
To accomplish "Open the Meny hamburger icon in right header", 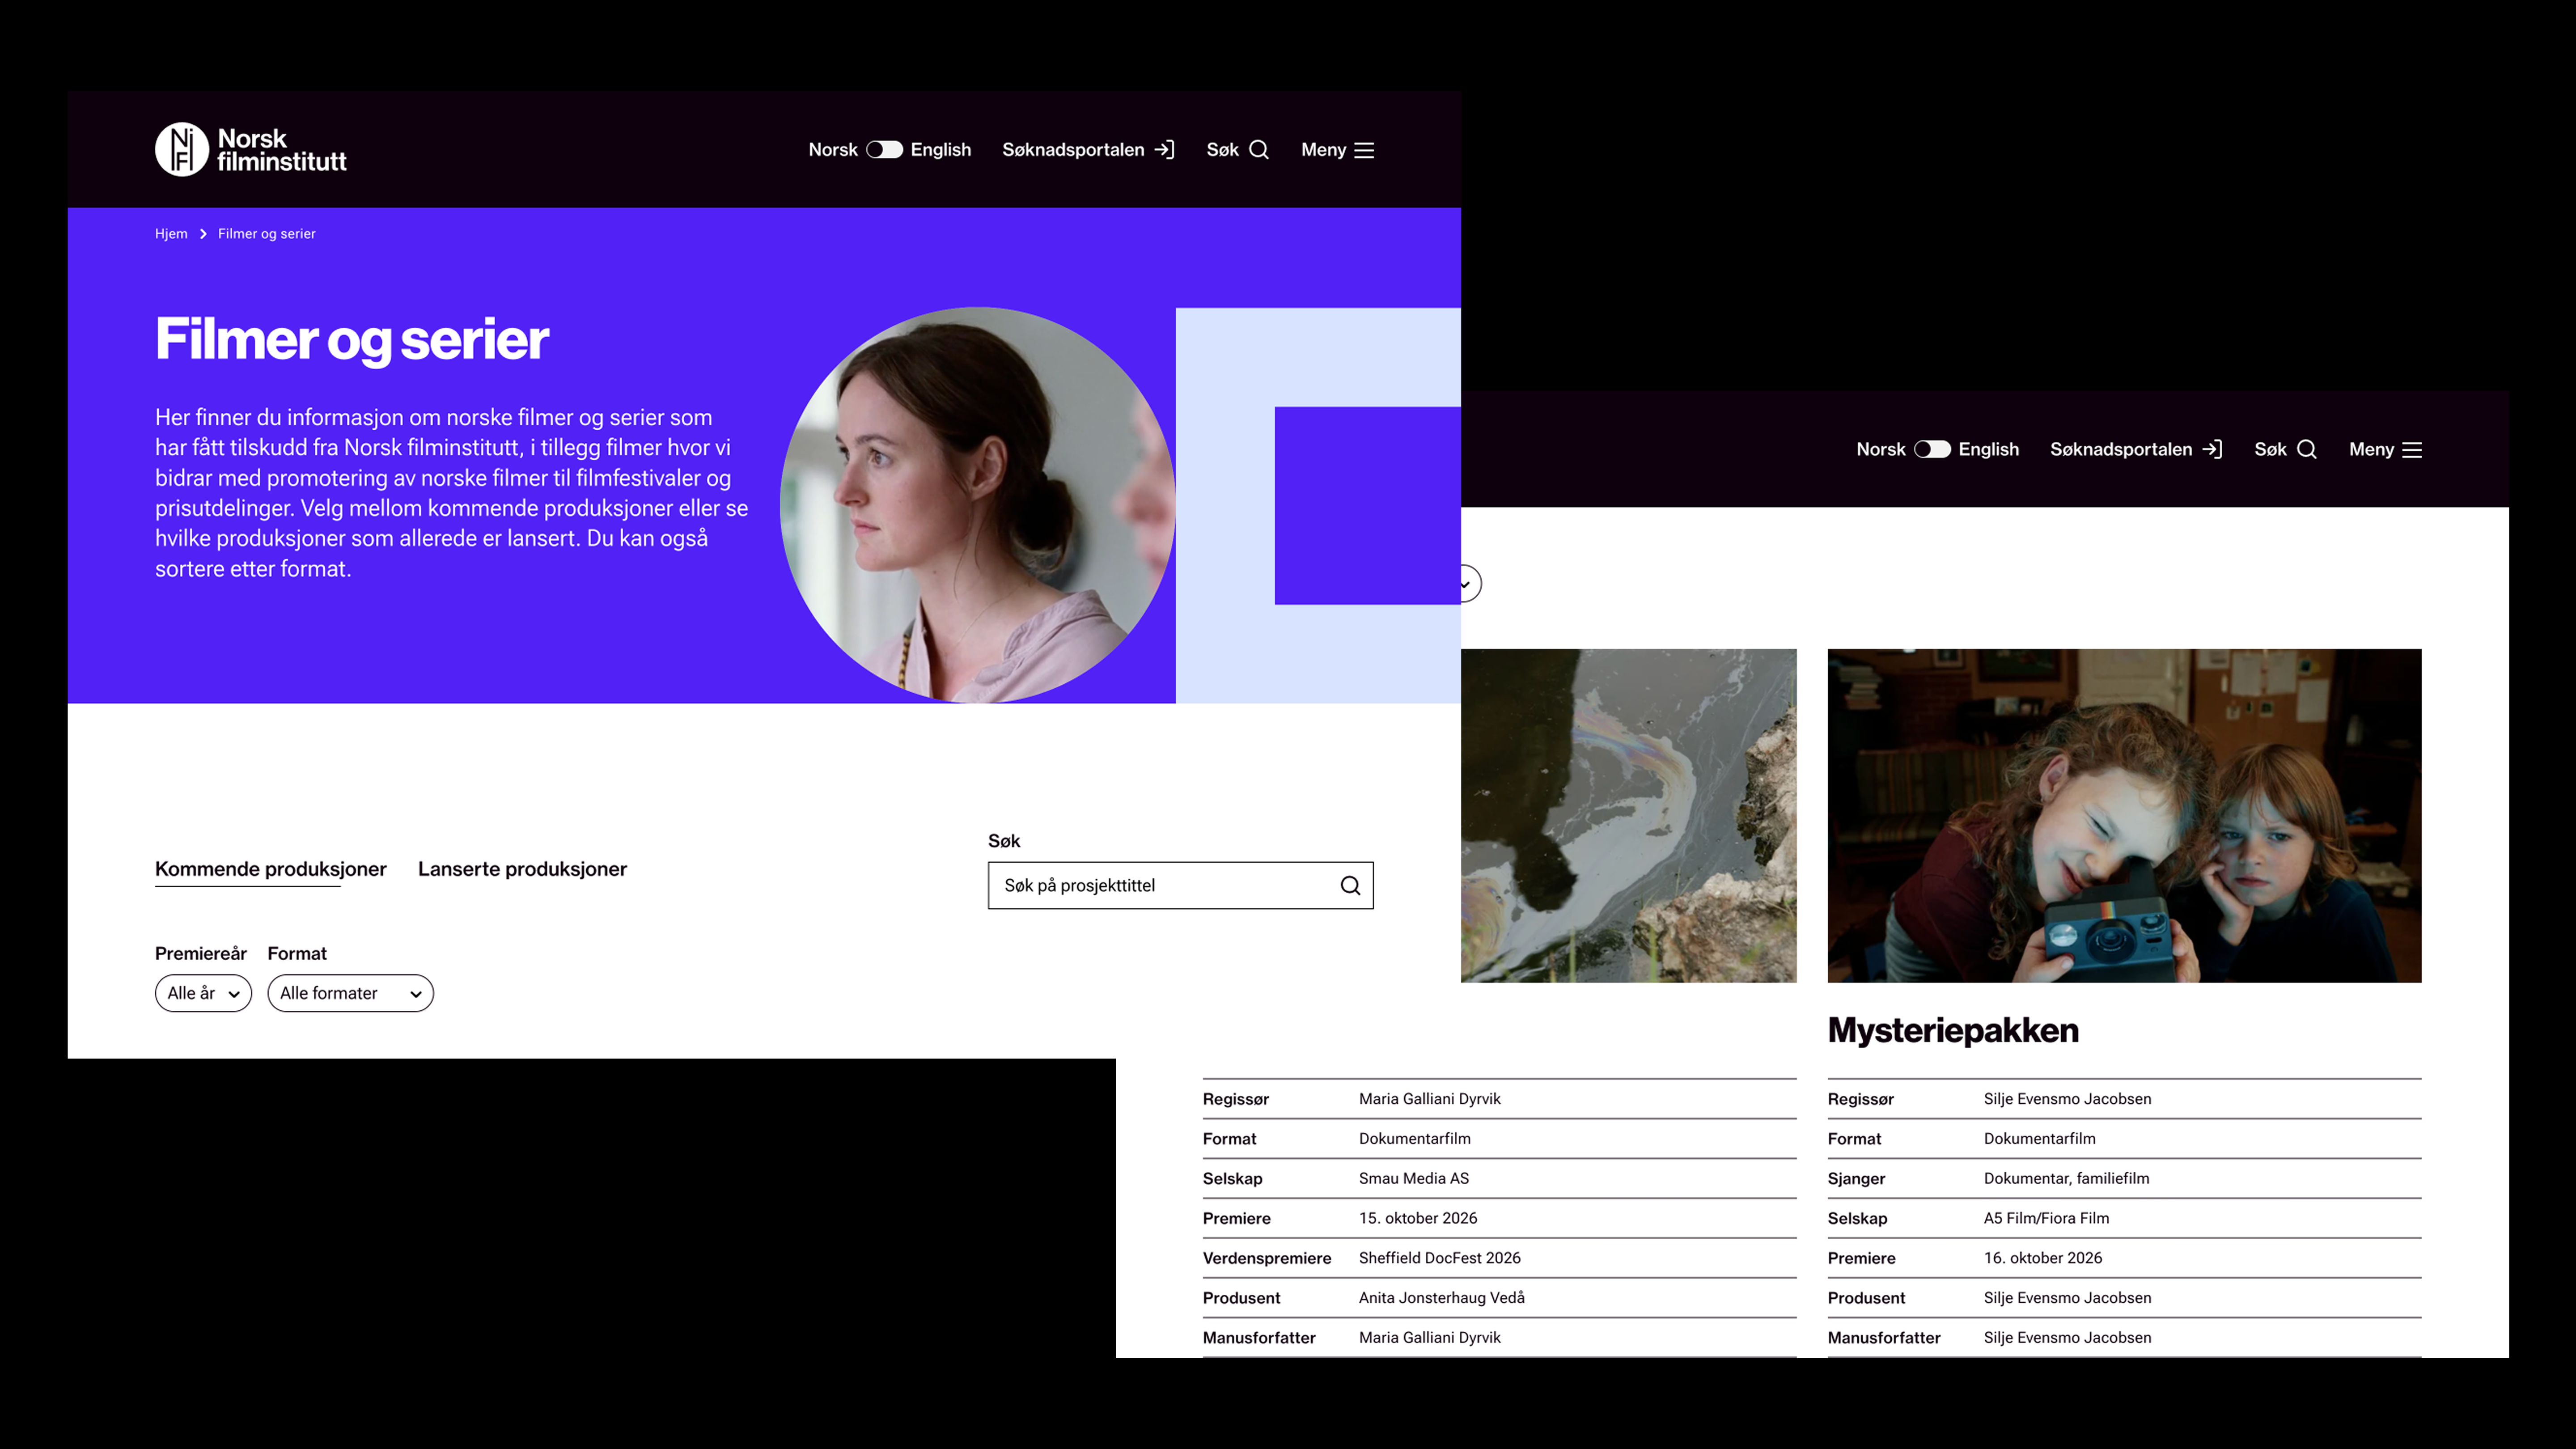I will coord(2412,450).
